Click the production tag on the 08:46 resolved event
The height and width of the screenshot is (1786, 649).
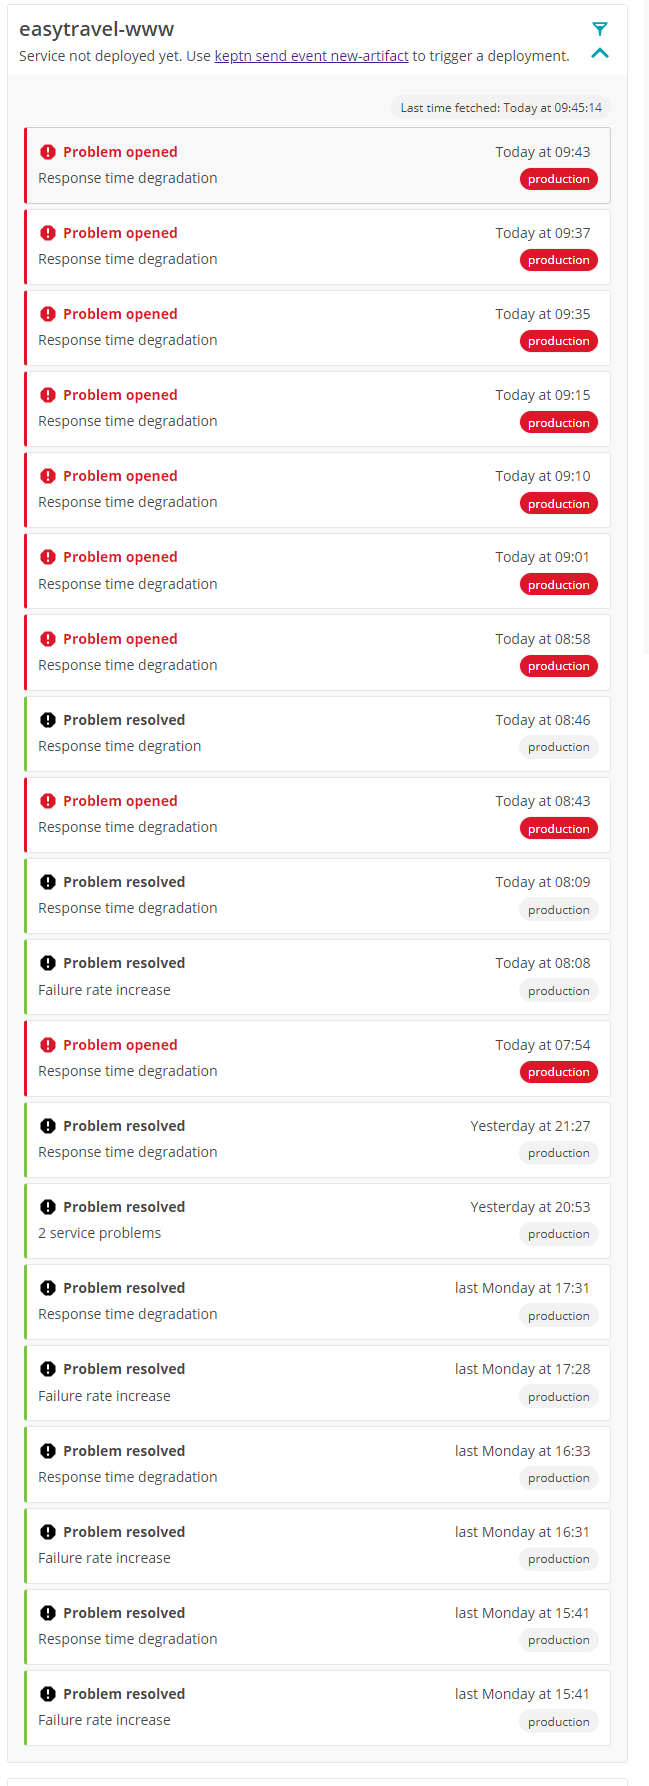click(x=558, y=746)
